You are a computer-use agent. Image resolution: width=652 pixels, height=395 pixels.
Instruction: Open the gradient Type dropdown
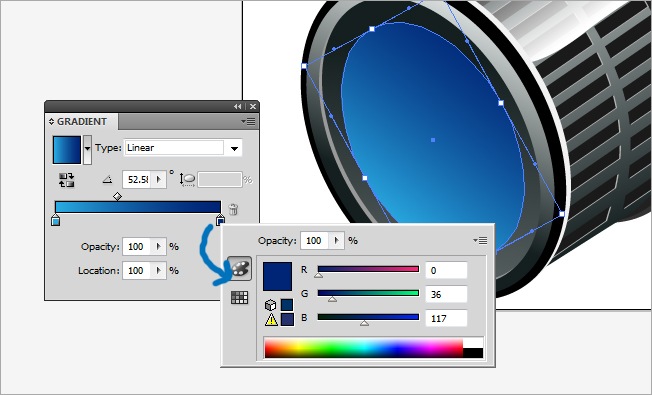[x=235, y=148]
